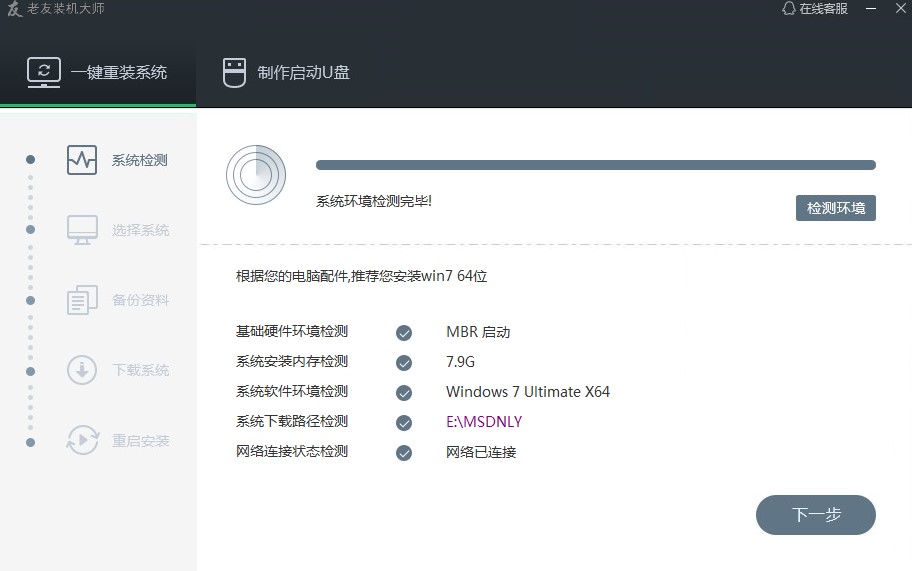The width and height of the screenshot is (912, 571).
Task: Click the 下载系统 download arrow icon
Action: point(82,370)
